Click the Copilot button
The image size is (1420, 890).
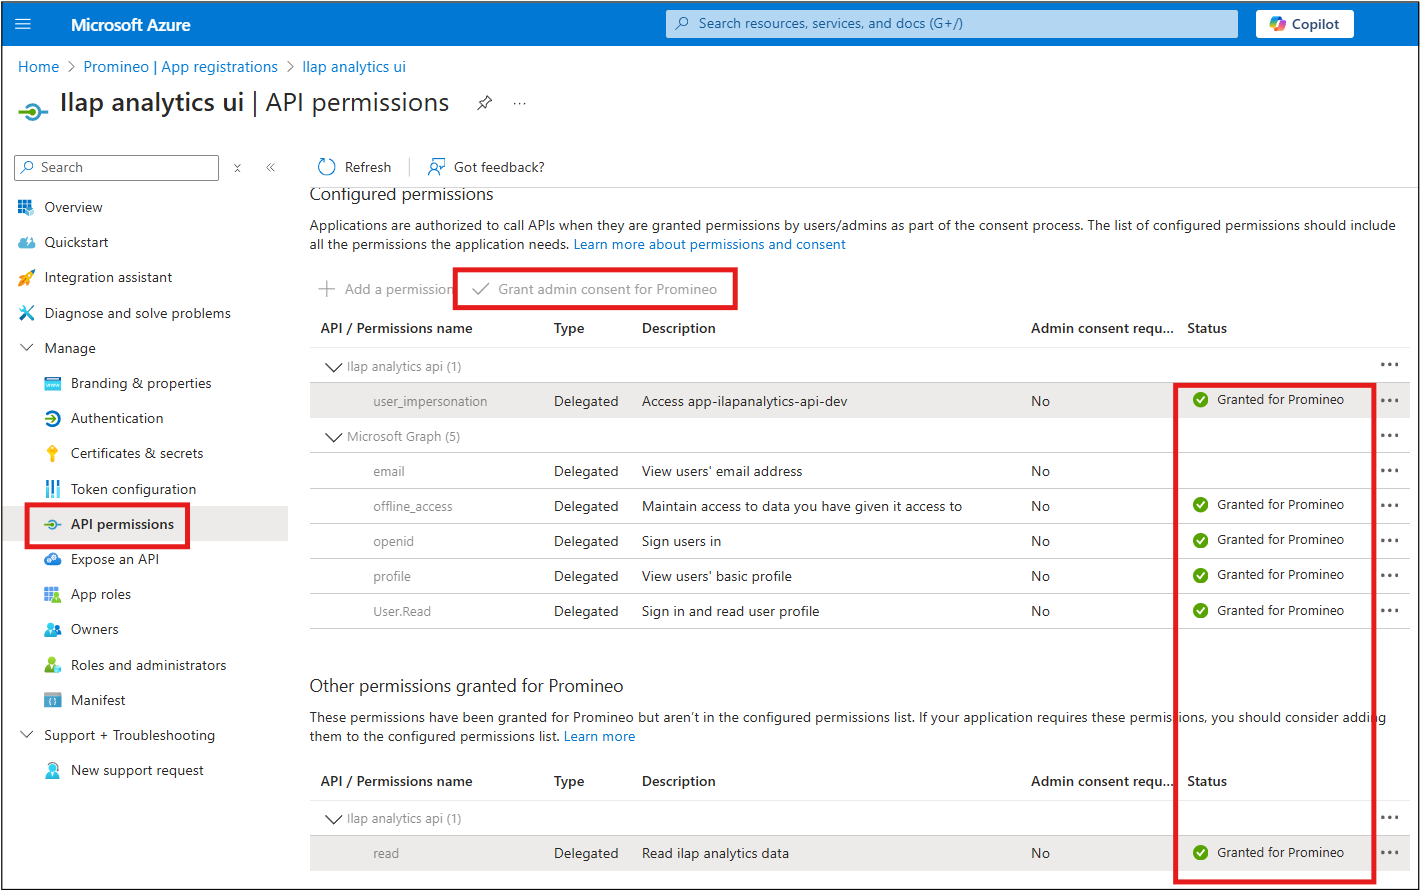tap(1305, 24)
